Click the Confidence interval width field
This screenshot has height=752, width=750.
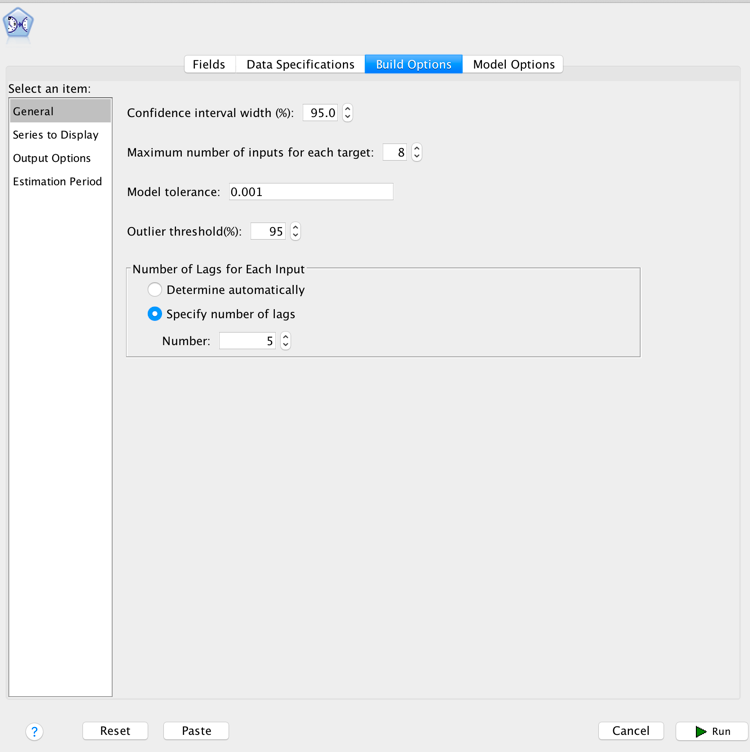(320, 113)
